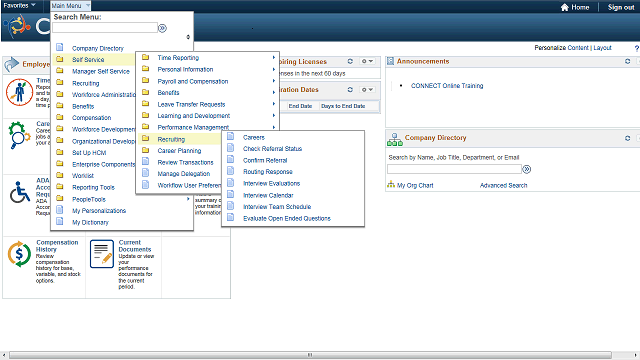Image resolution: width=640 pixels, height=360 pixels.
Task: Refresh the Expiring Licenses pagelet
Action: click(350, 61)
